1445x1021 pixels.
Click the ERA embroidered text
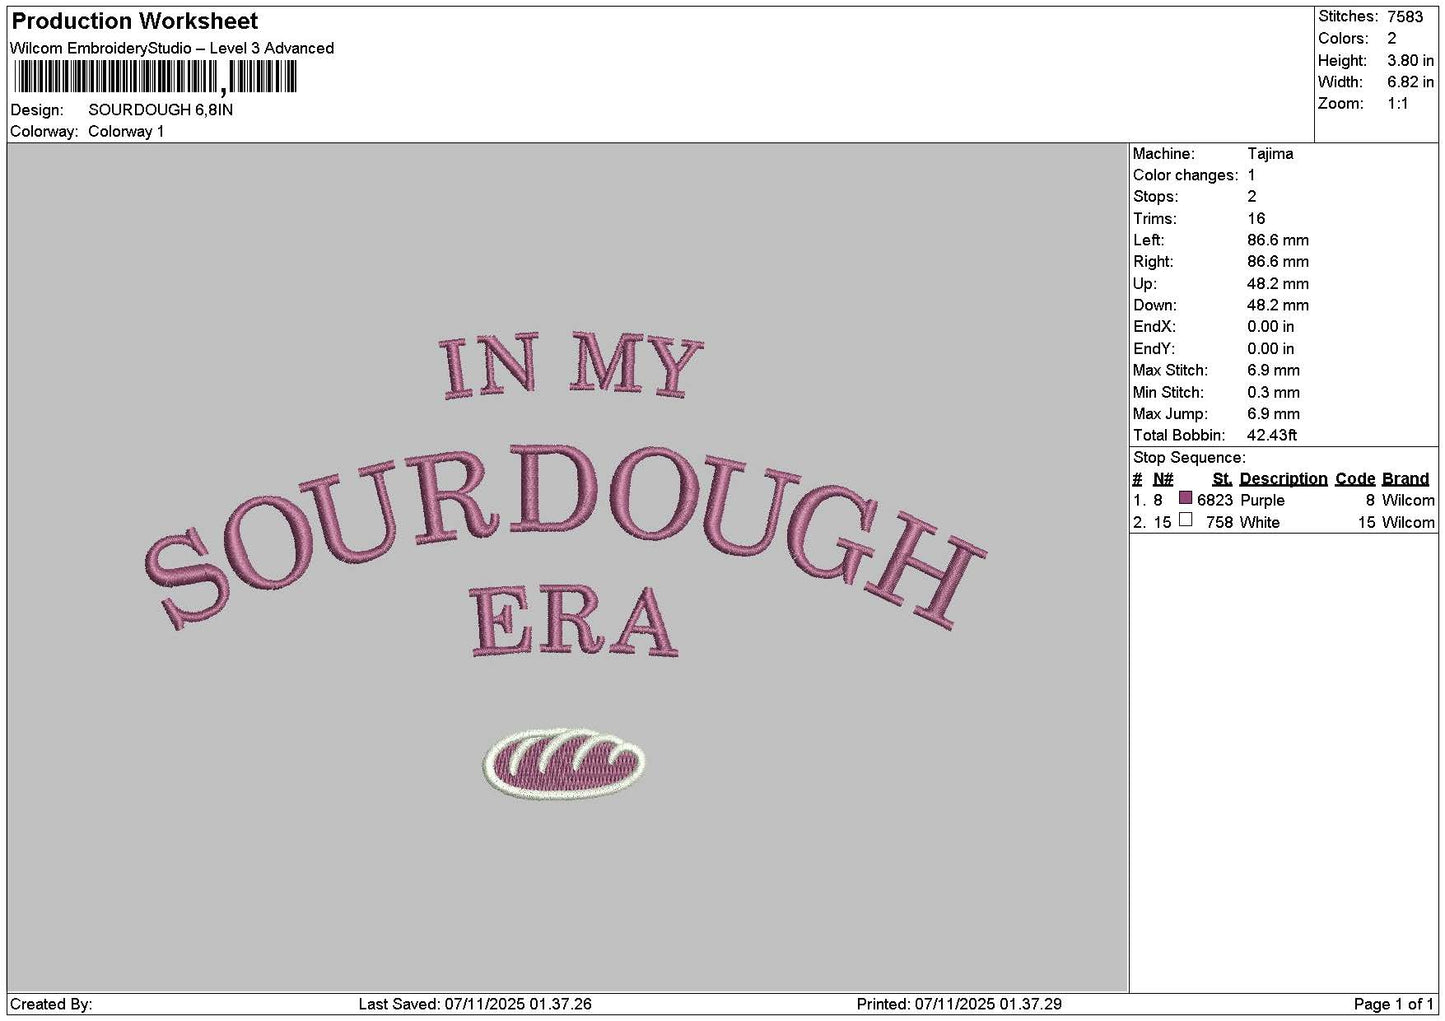pos(573,621)
